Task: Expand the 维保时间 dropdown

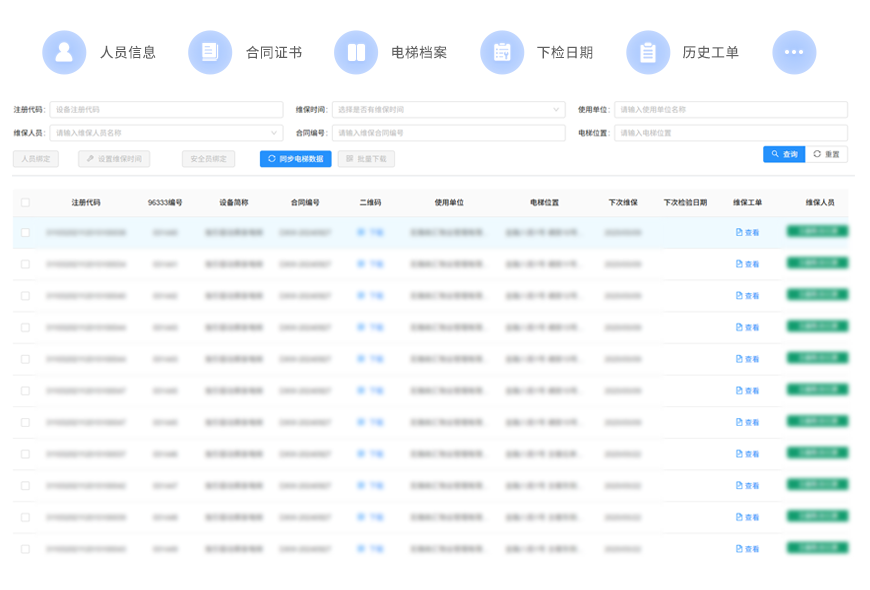Action: (x=448, y=109)
